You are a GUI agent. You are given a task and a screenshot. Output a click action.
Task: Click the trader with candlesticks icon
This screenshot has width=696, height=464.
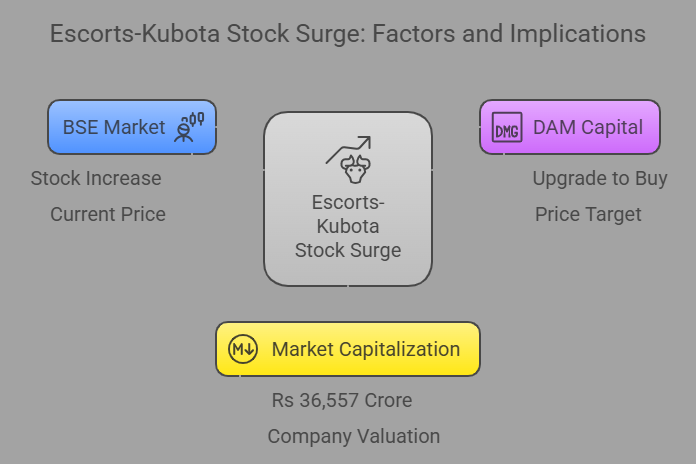[189, 127]
